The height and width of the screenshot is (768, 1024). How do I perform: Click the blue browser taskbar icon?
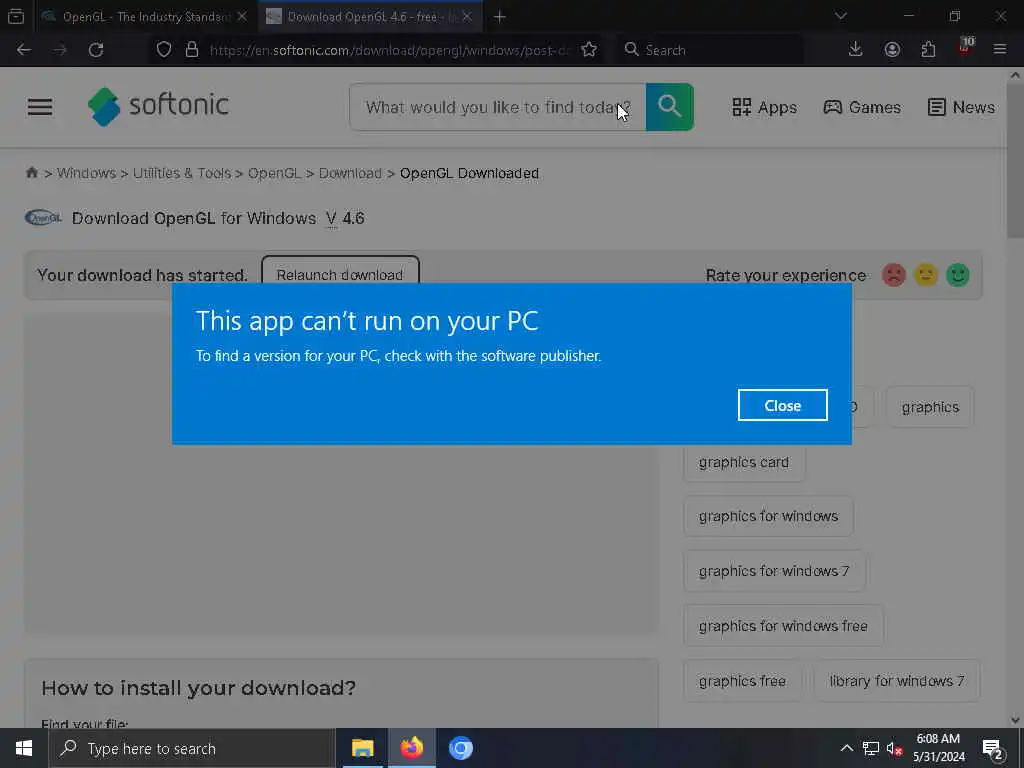[x=460, y=748]
